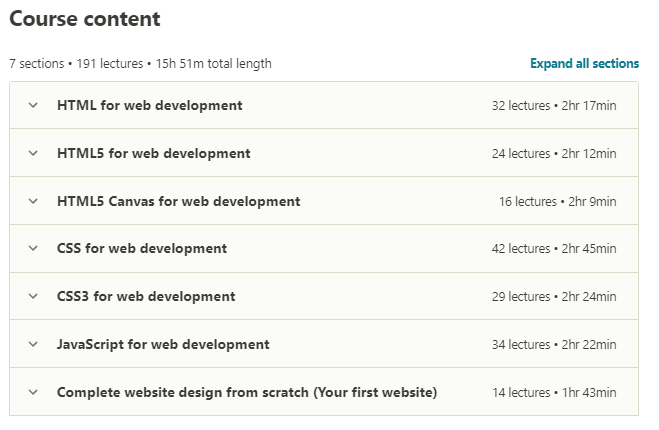Screen dimensions: 659x430
Task: Open 'JavaScript for web development' section title
Action: click(x=163, y=345)
